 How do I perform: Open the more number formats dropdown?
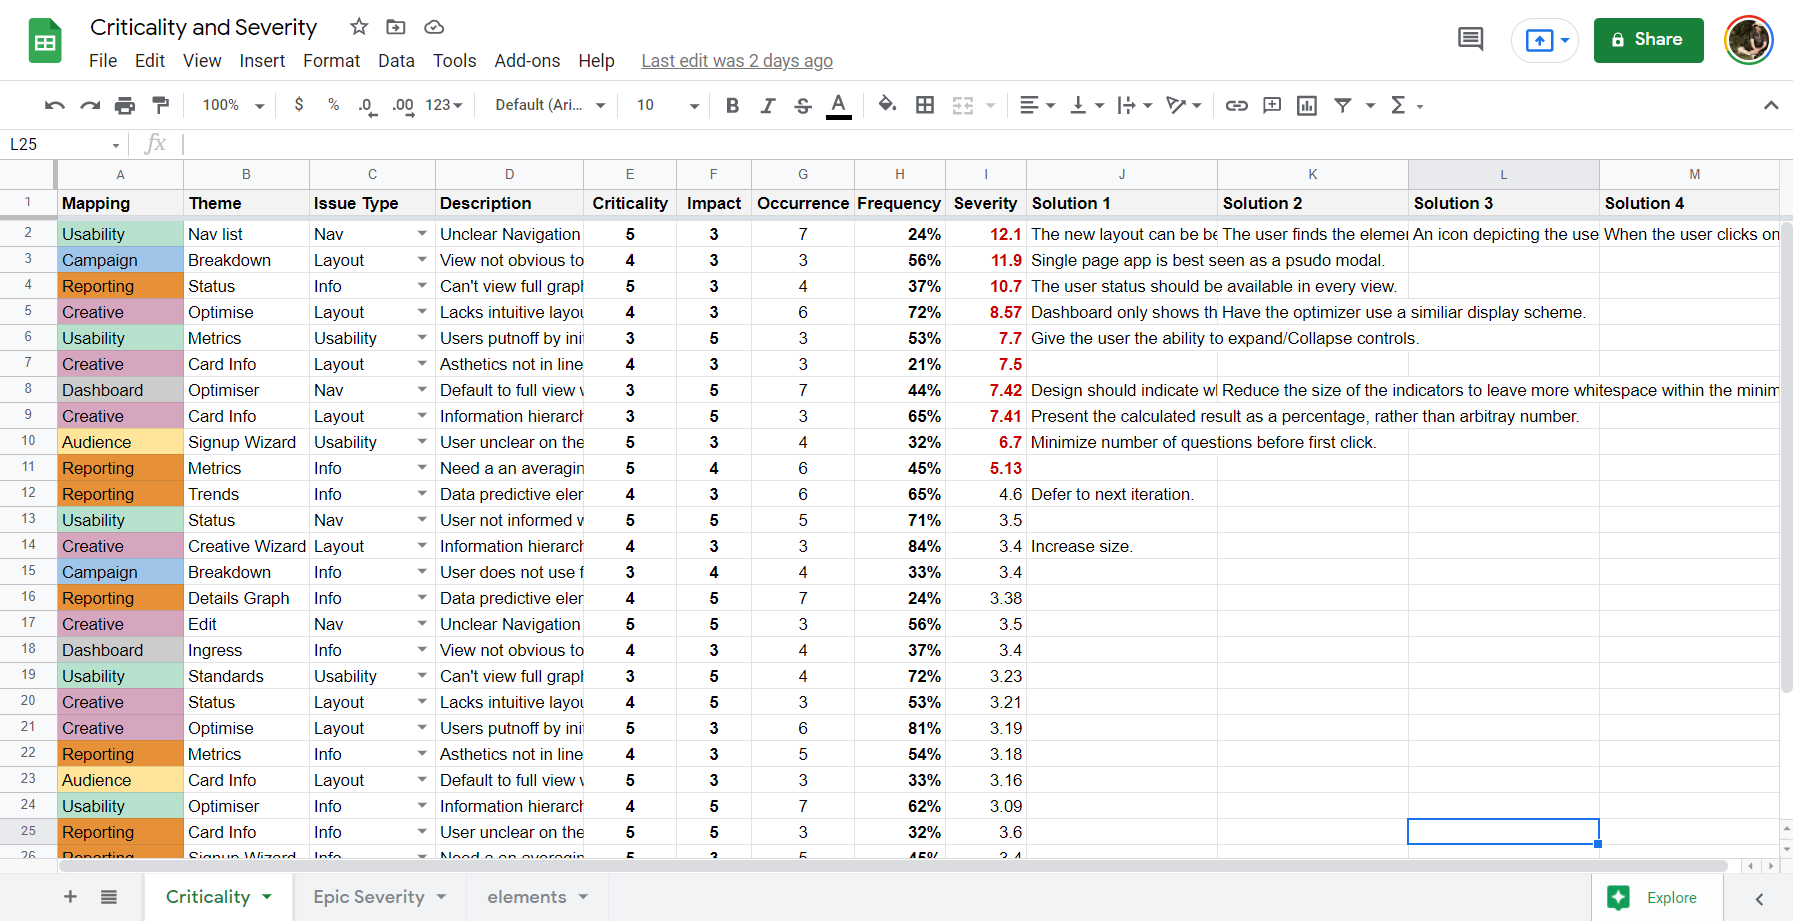click(444, 105)
